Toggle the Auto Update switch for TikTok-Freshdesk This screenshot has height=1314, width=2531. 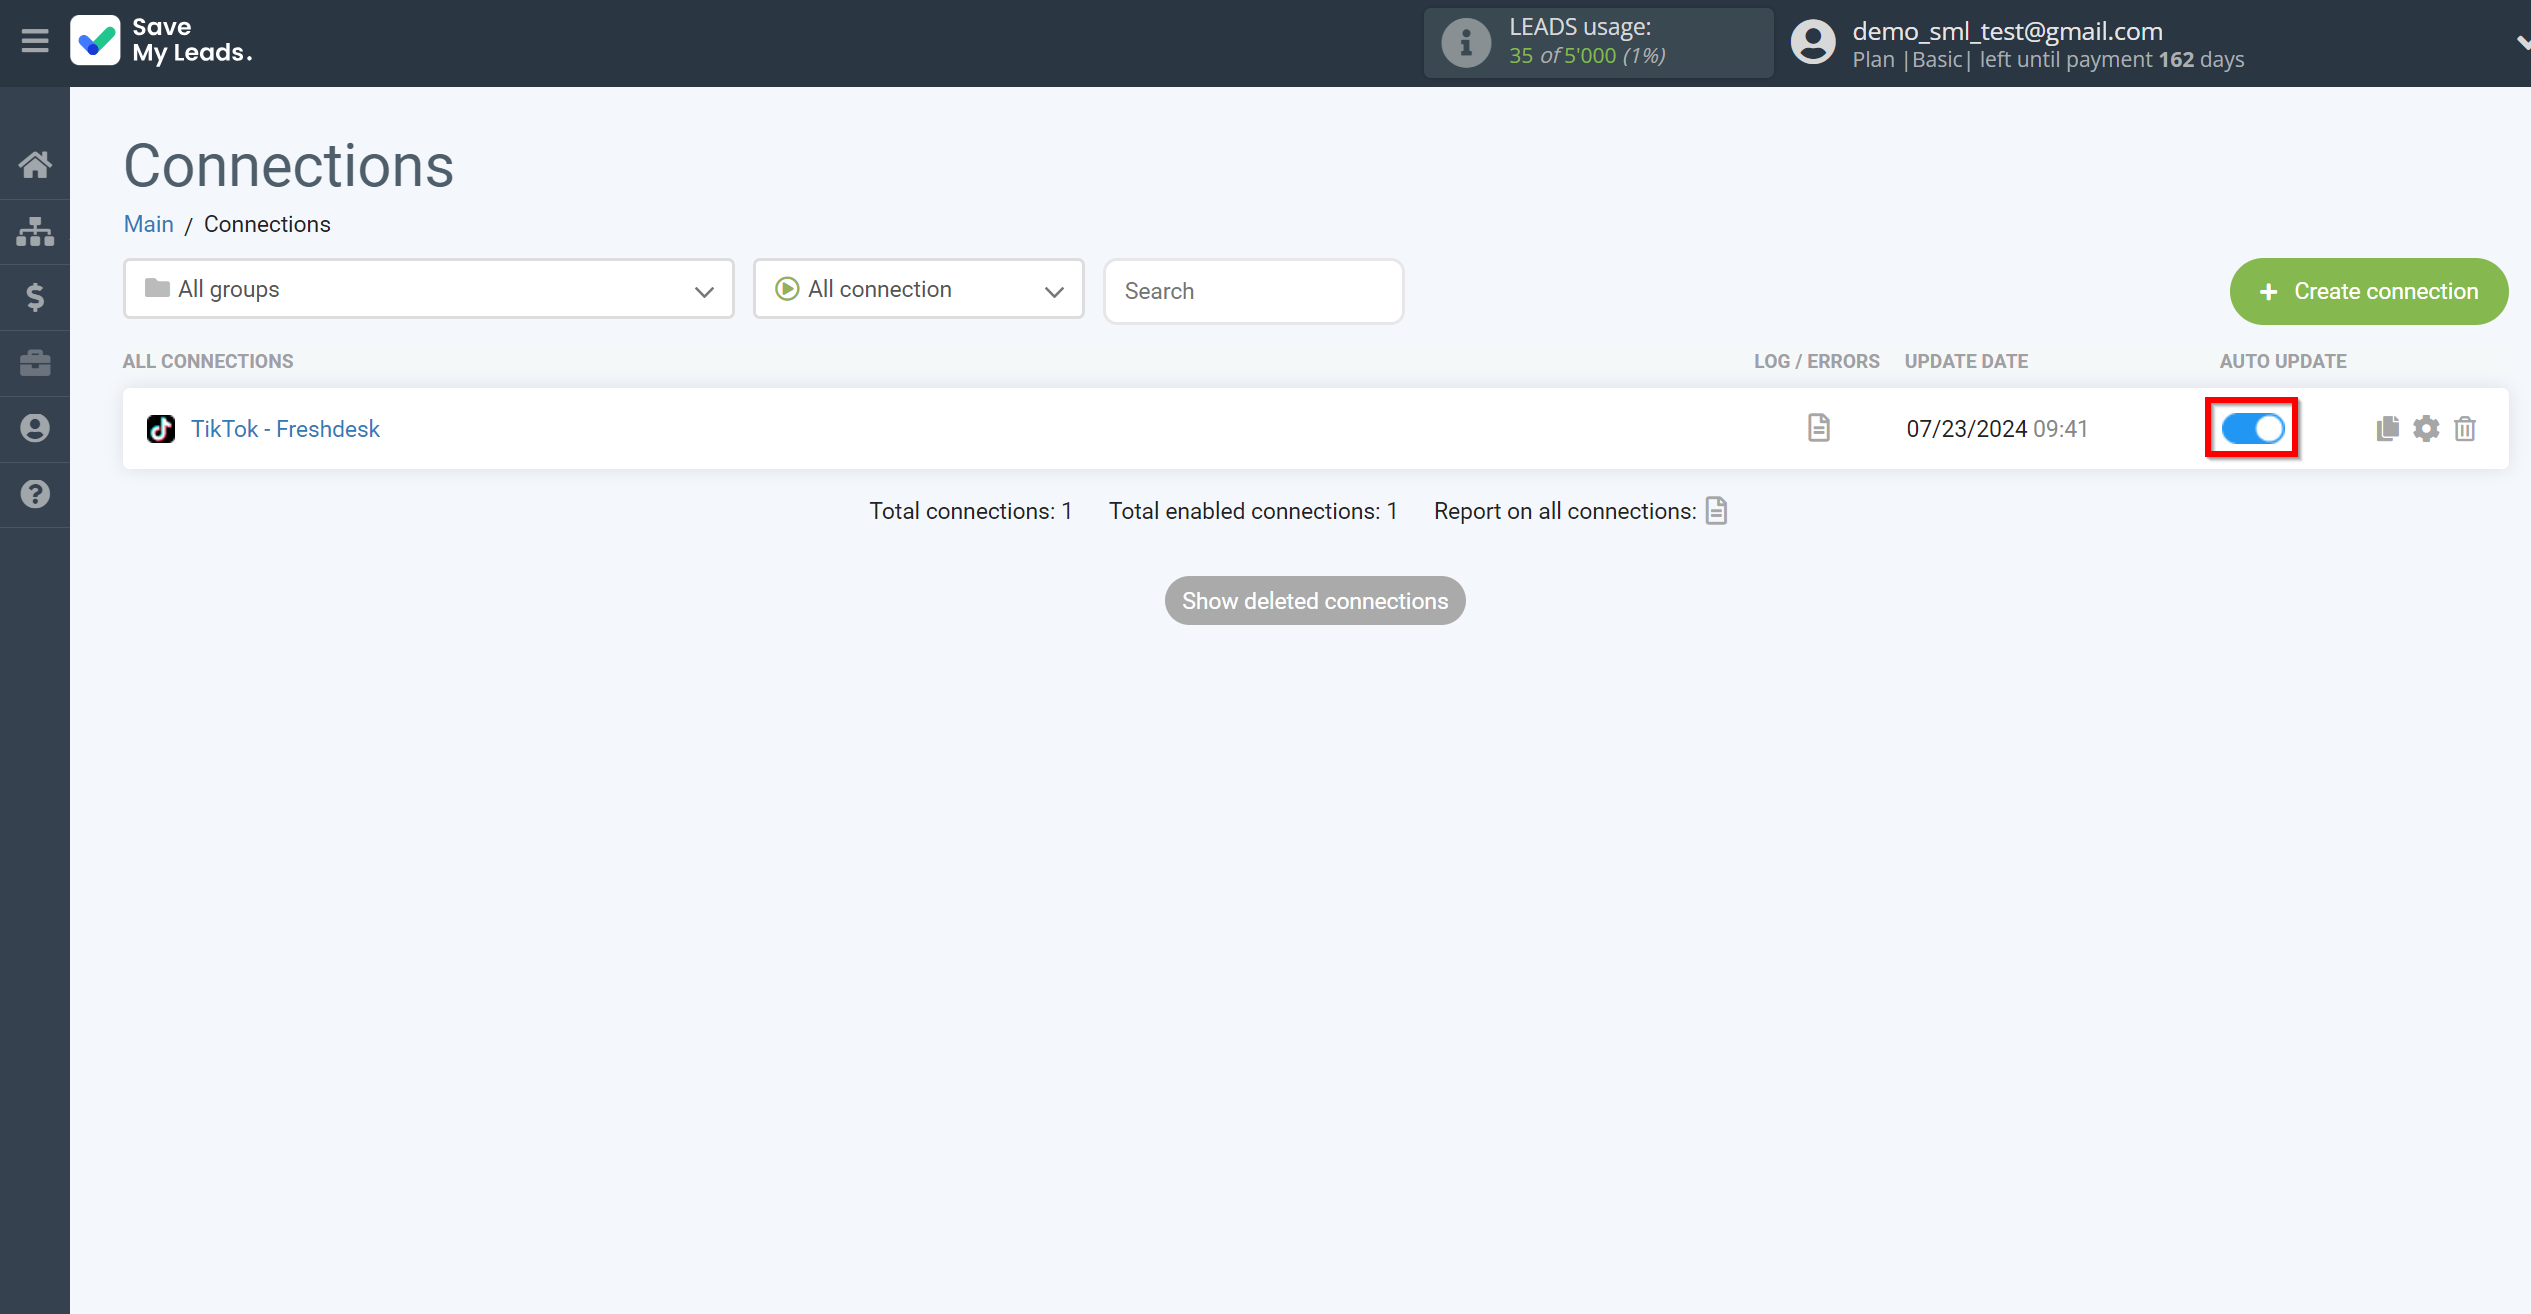tap(2253, 429)
